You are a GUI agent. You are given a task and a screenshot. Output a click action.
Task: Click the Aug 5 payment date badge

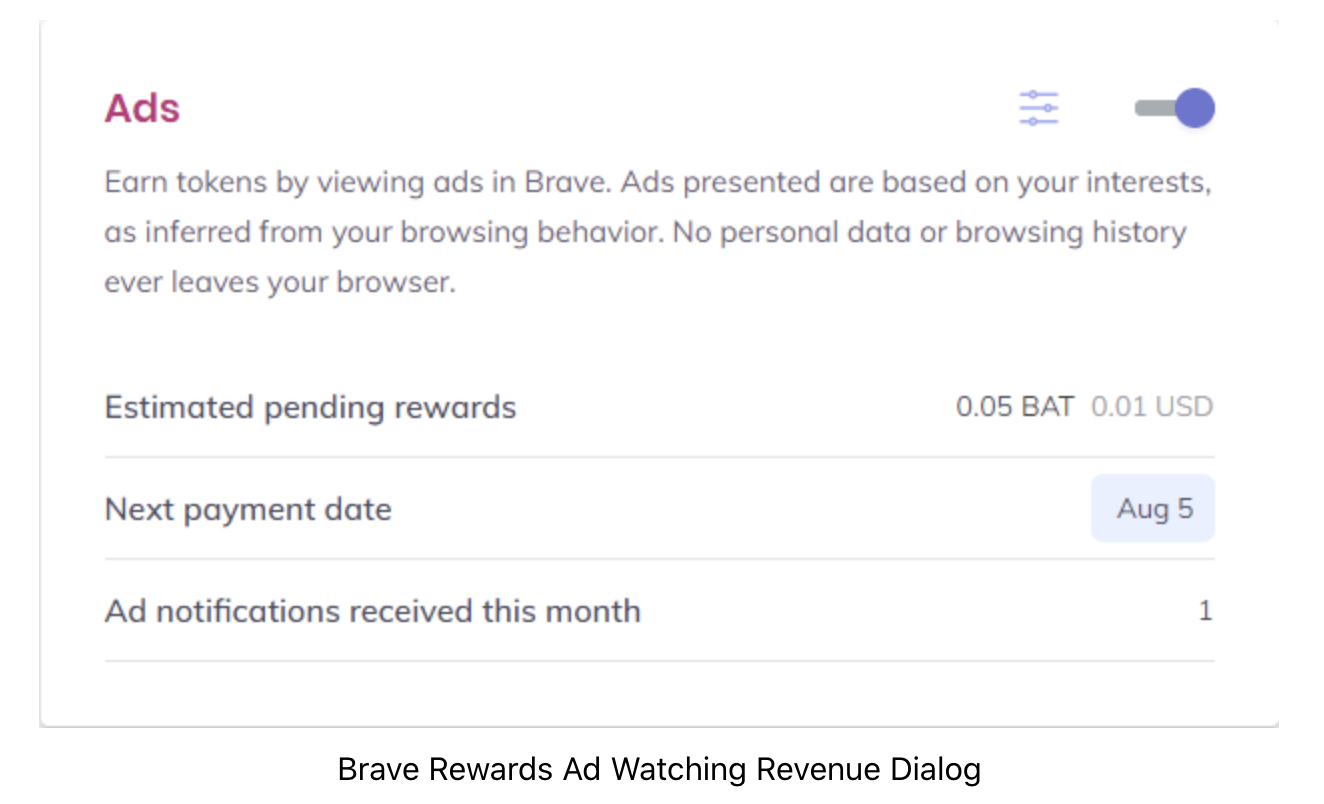point(1153,508)
